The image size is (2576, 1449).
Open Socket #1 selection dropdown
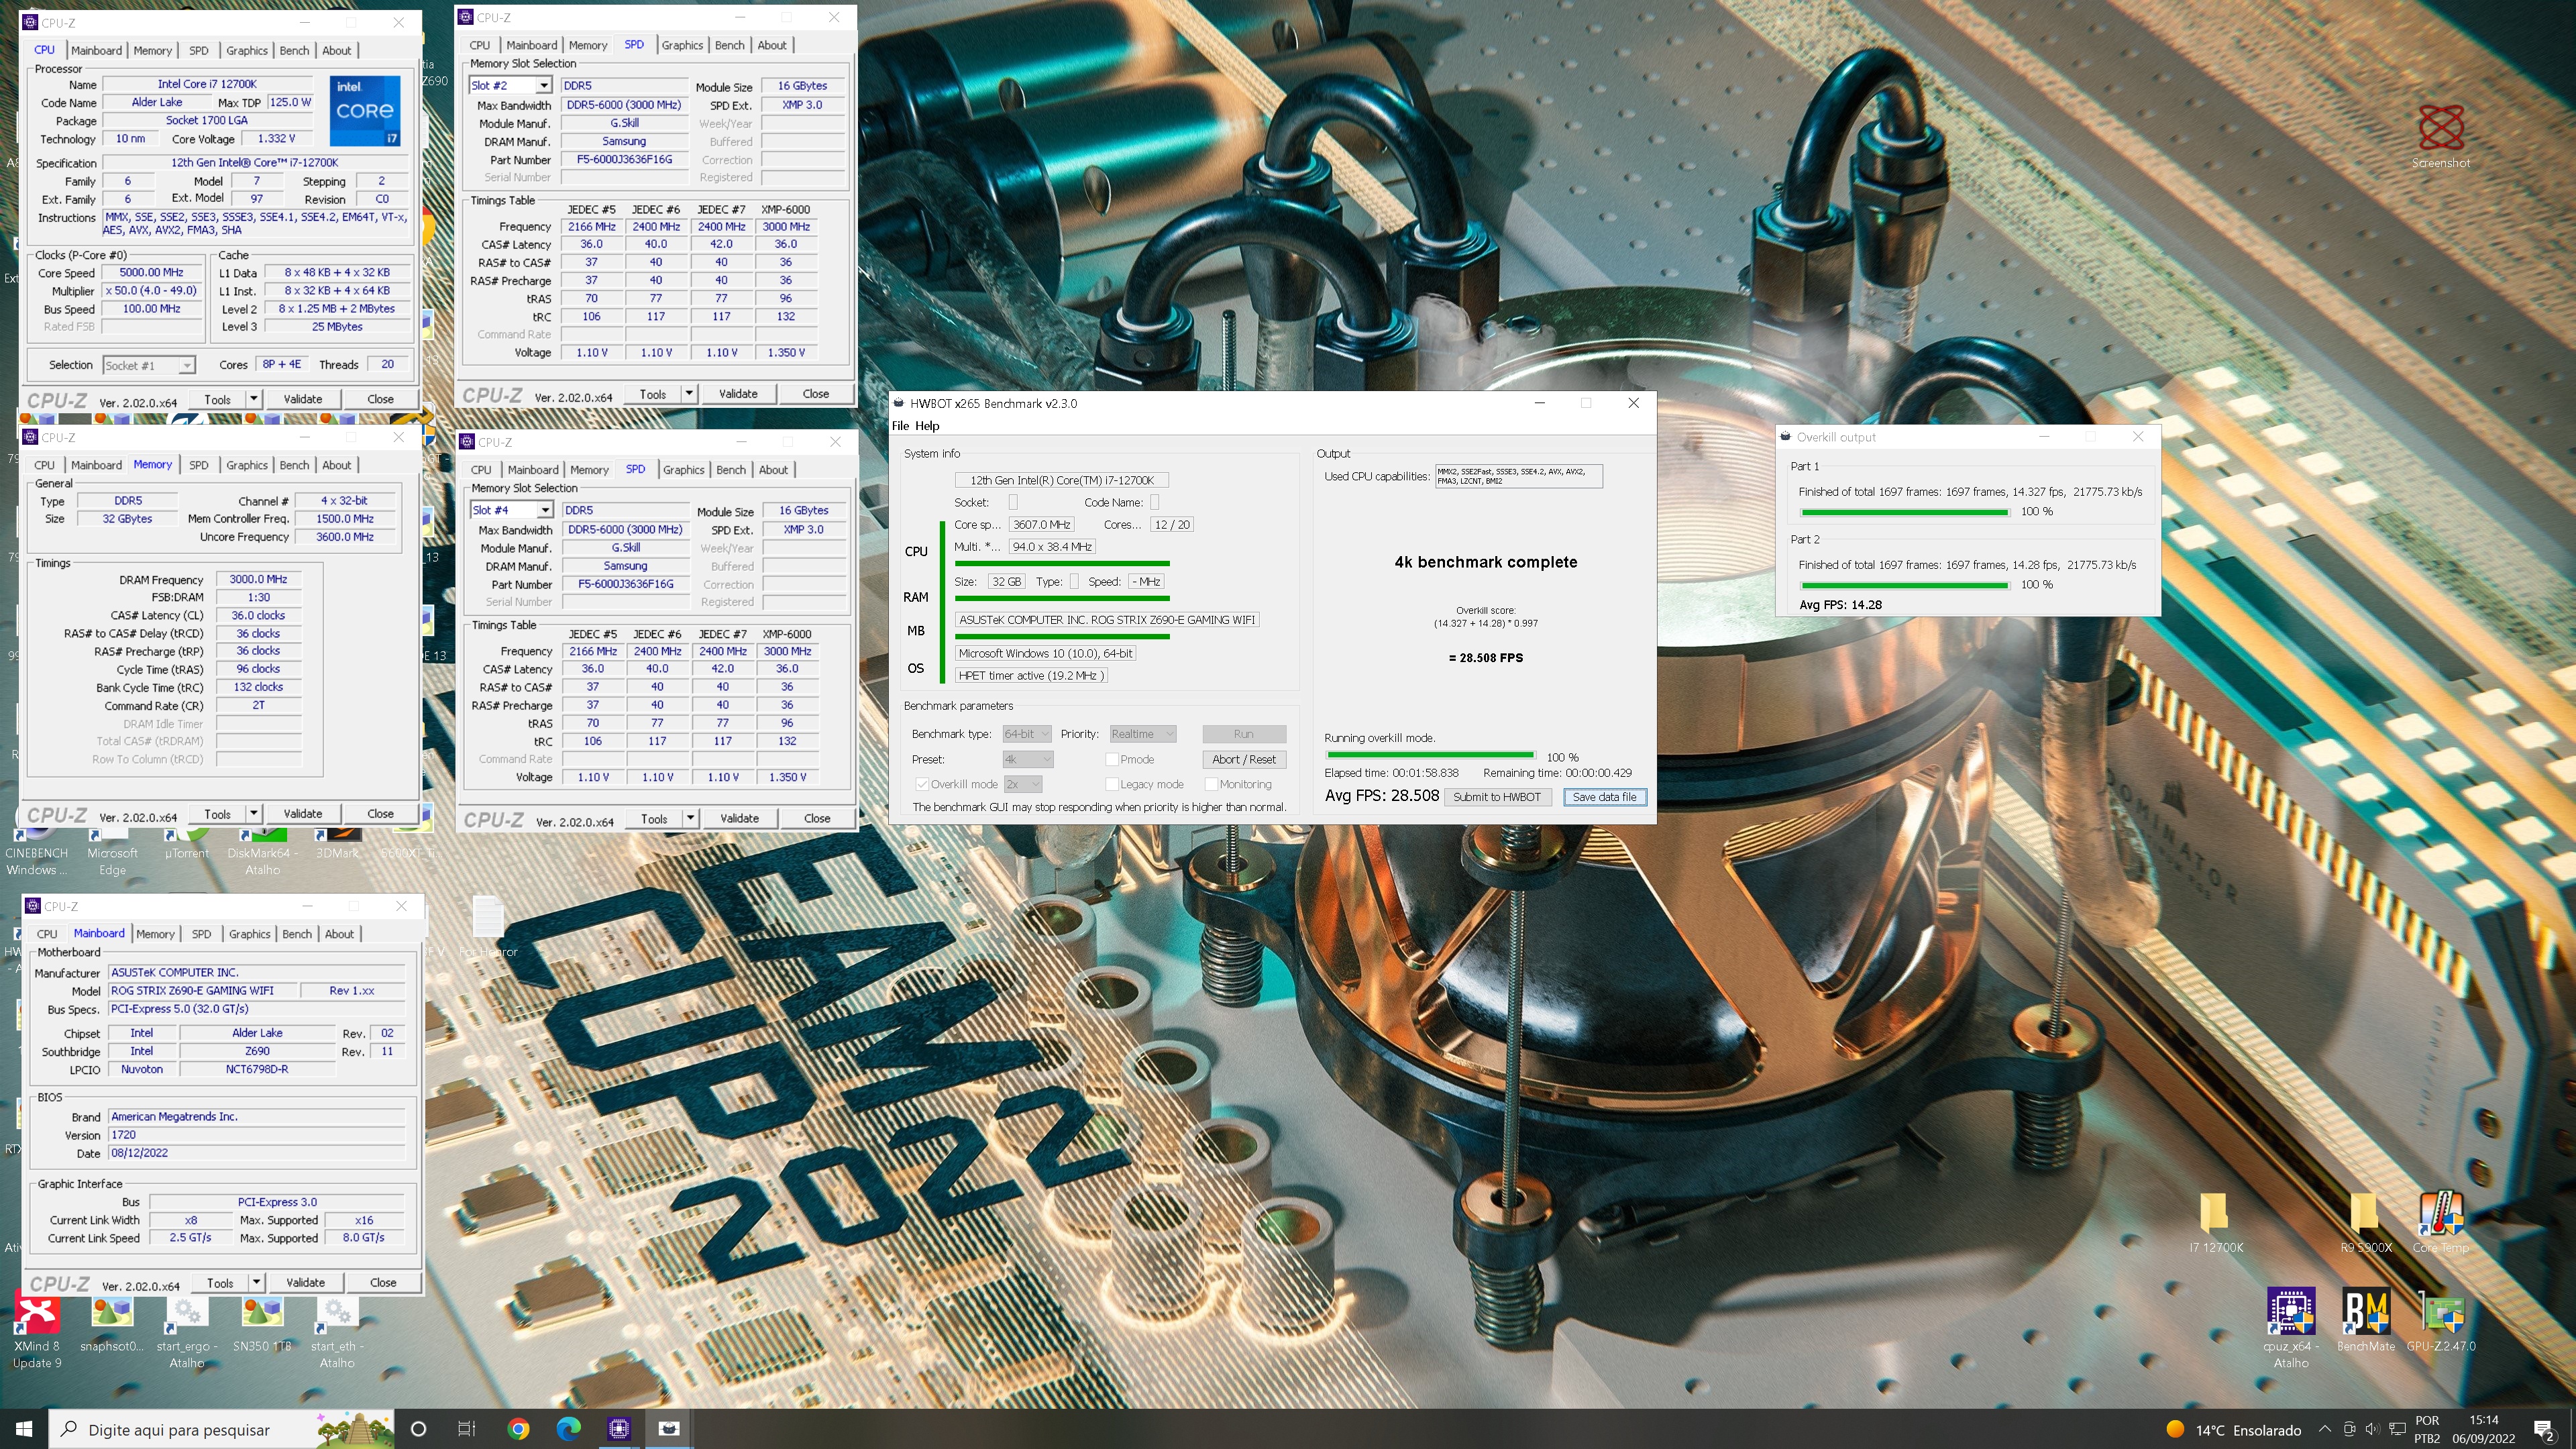click(x=149, y=365)
